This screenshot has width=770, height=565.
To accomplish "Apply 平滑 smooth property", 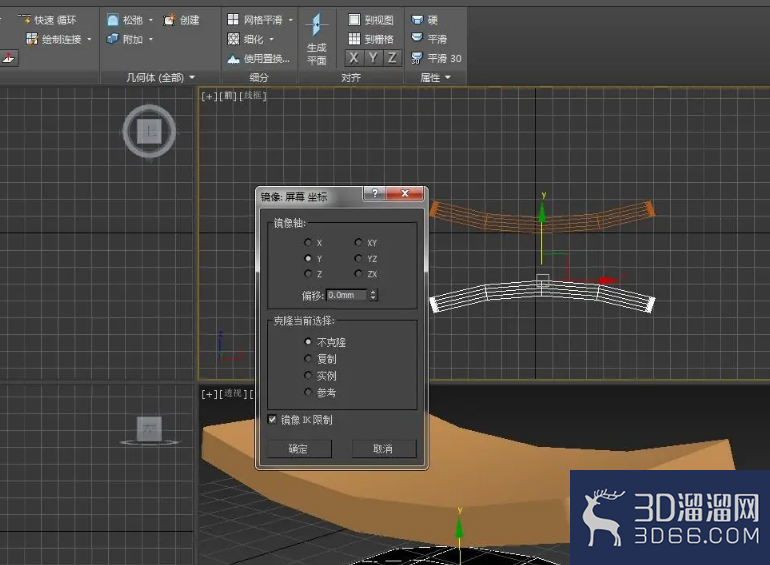I will tap(429, 39).
